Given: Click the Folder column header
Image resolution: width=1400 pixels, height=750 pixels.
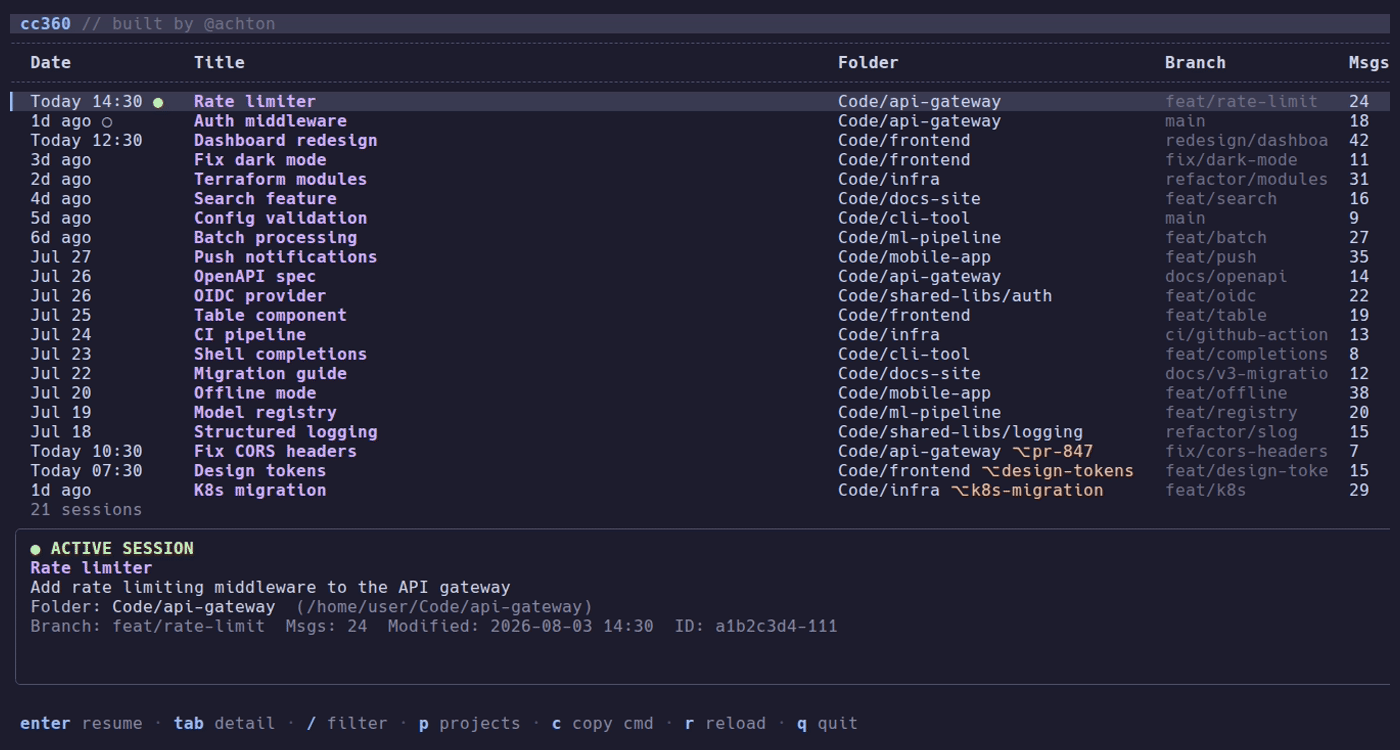Looking at the screenshot, I should (868, 62).
